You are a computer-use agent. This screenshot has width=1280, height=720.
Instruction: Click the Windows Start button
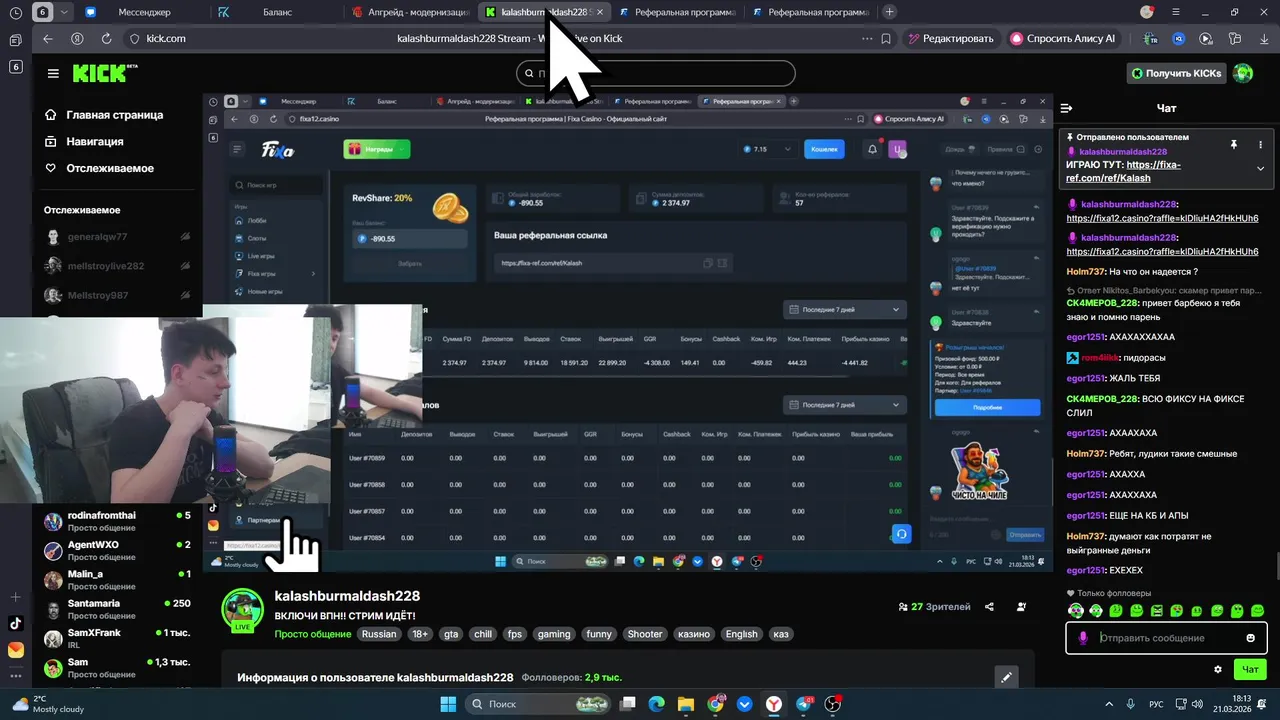coord(448,704)
